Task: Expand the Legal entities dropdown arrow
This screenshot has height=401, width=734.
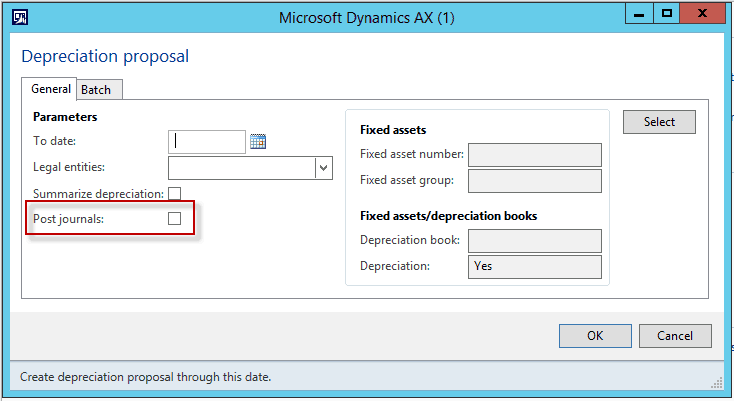Action: (323, 168)
